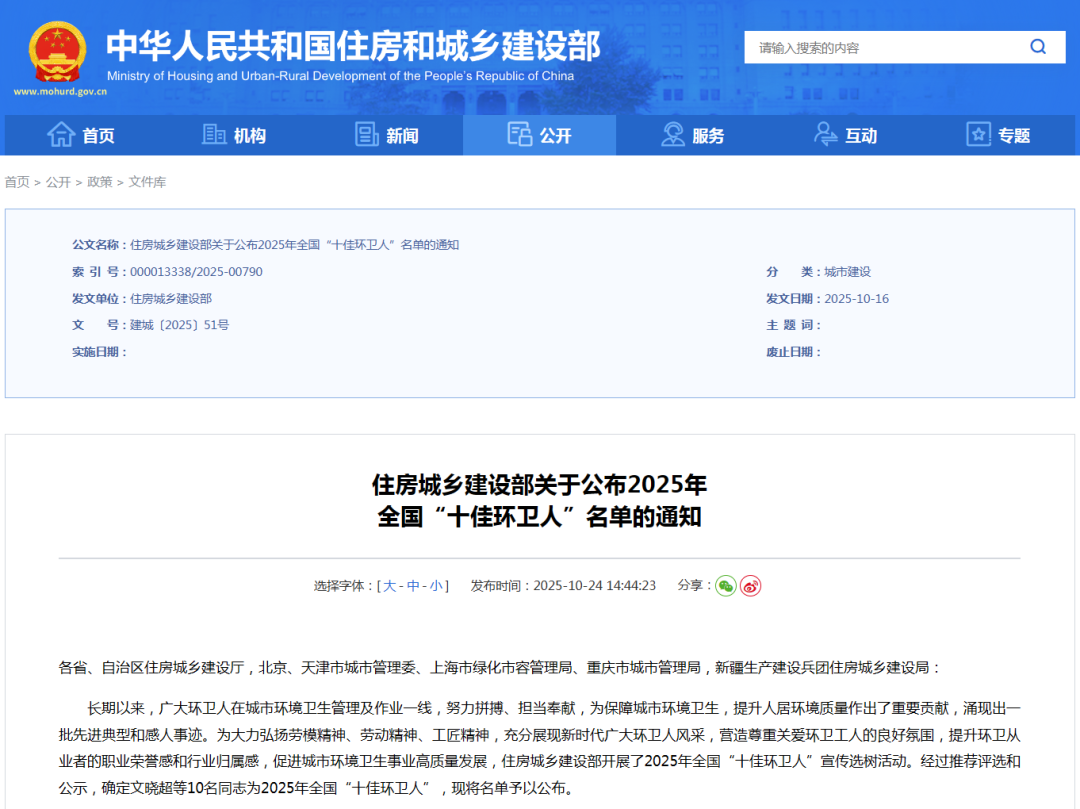Viewport: 1080px width, 809px height.
Task: Click the issue date 2025-10-16
Action: pos(856,299)
